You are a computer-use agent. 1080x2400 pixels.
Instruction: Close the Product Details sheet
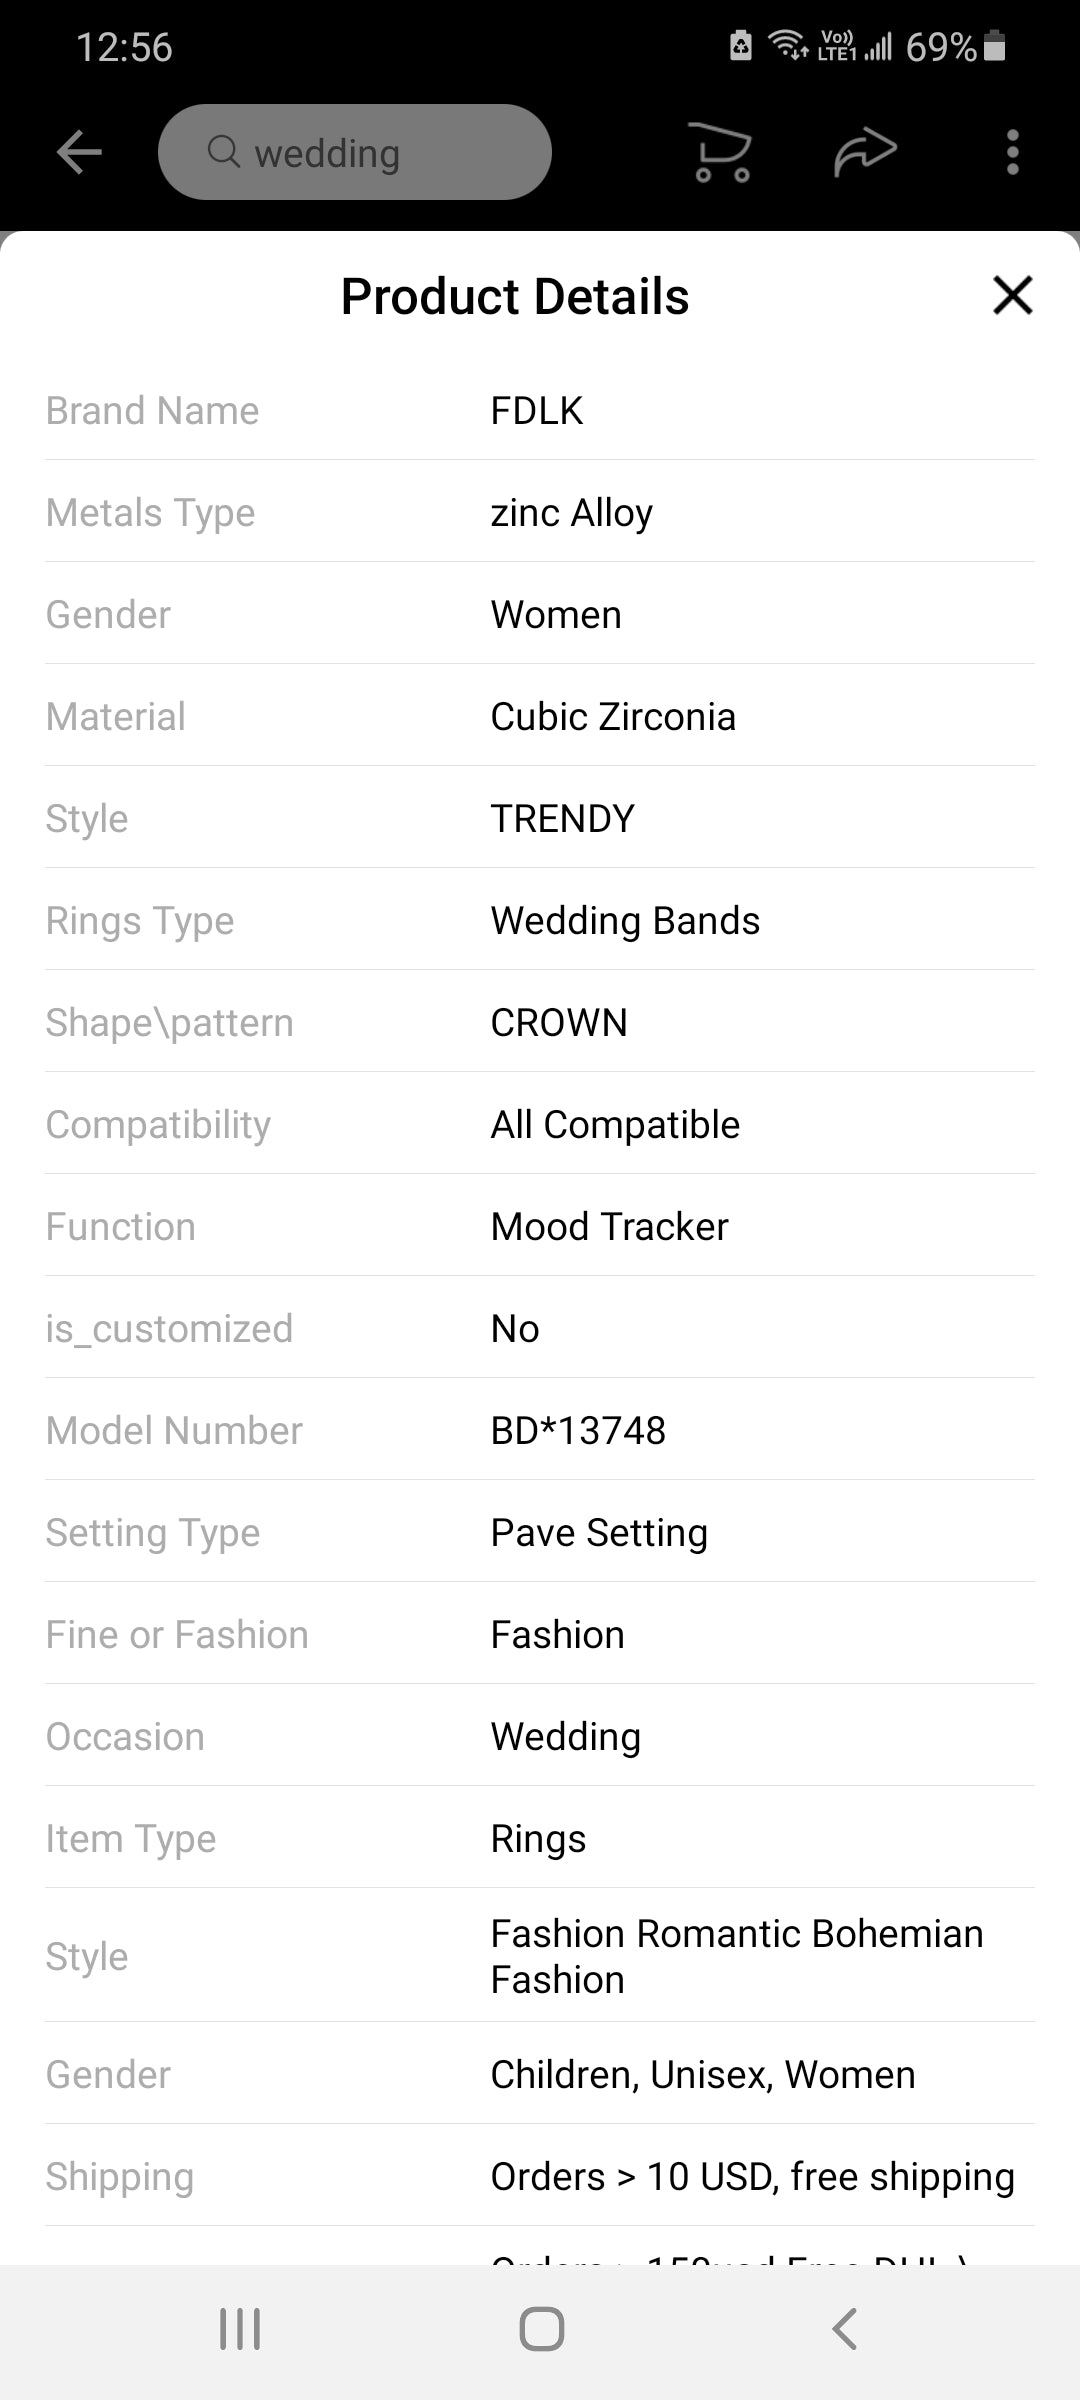point(1012,296)
